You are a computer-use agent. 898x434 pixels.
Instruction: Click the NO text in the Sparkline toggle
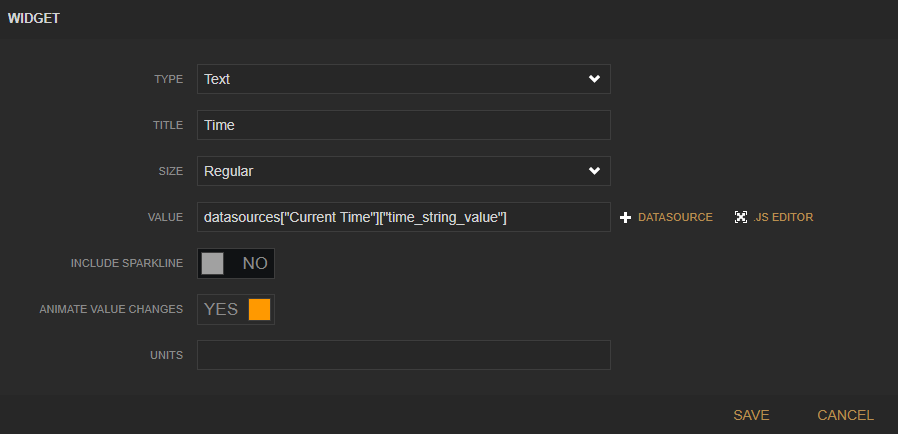coord(255,263)
